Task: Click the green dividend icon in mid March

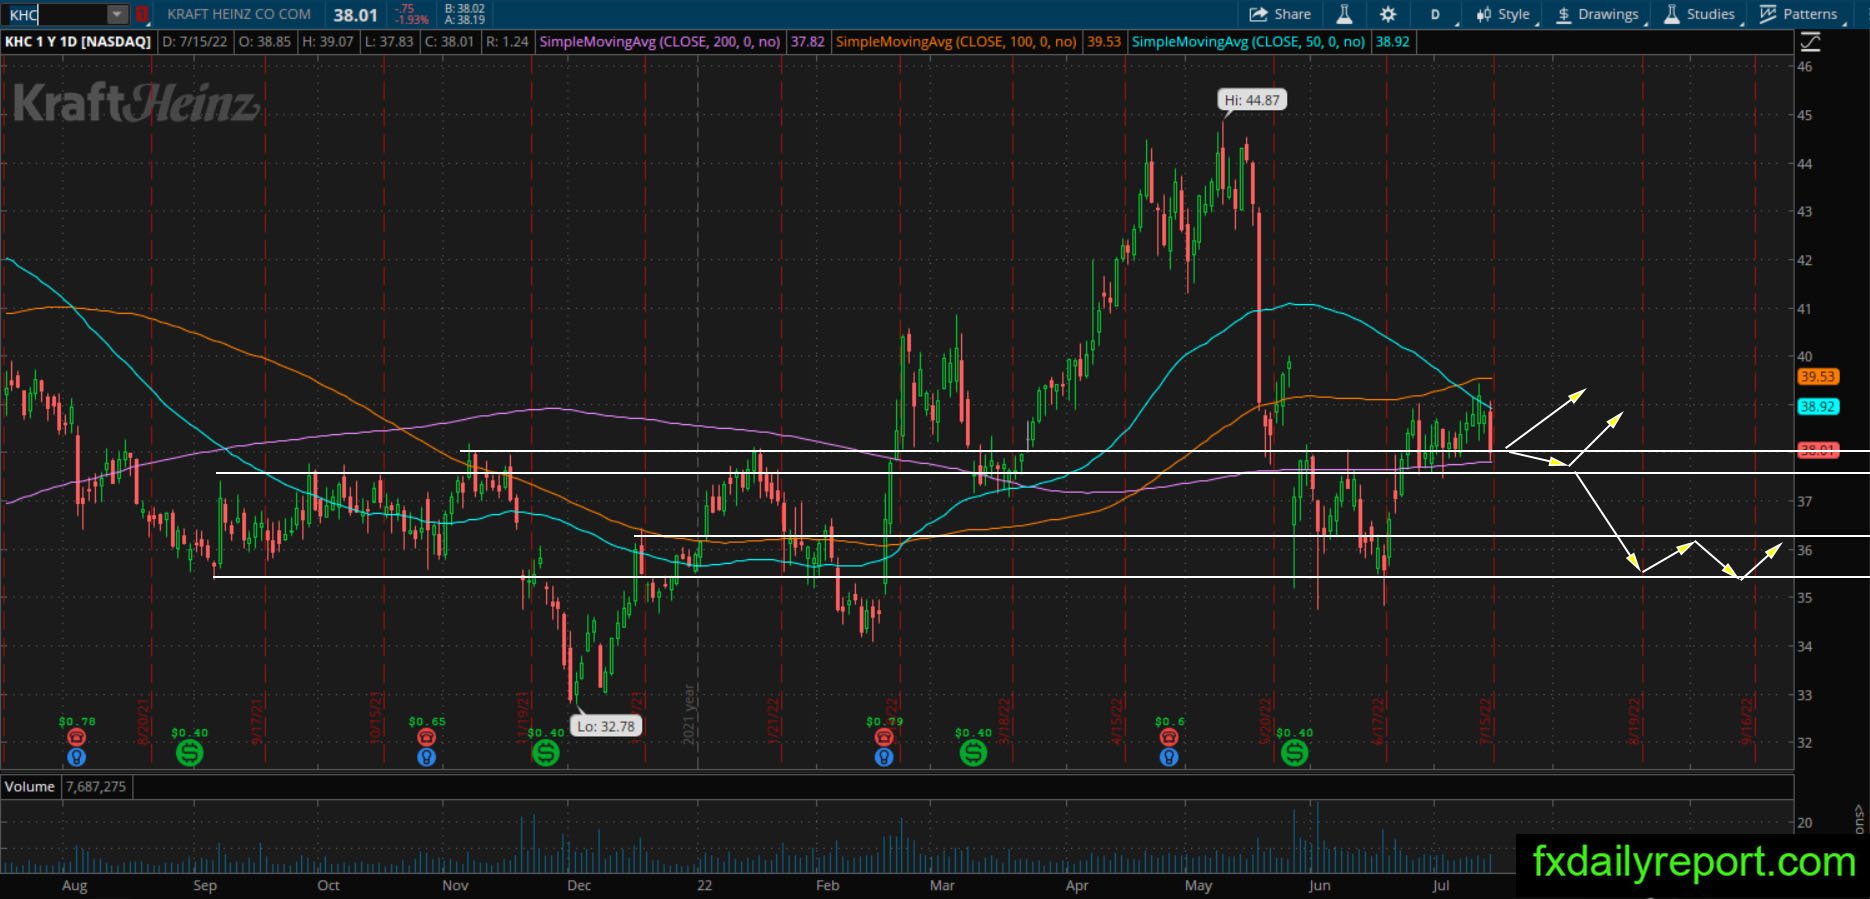Action: [973, 753]
